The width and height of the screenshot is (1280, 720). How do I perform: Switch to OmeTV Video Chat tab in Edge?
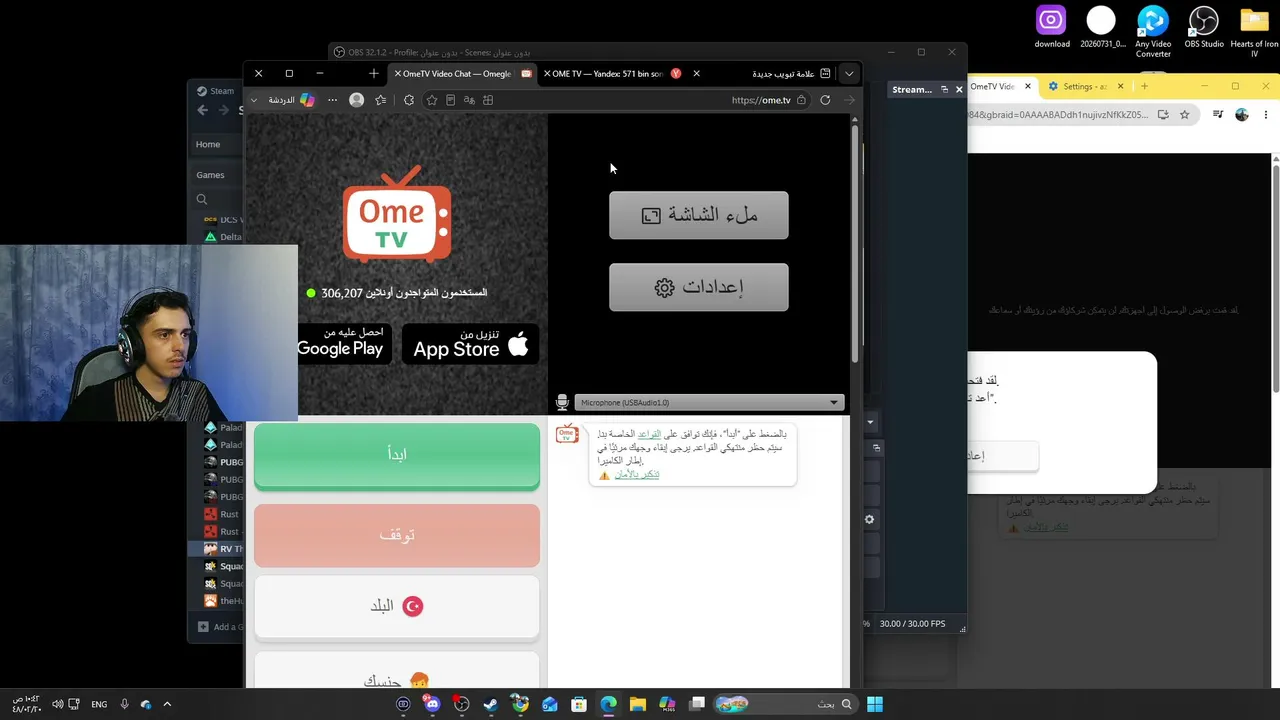point(463,73)
